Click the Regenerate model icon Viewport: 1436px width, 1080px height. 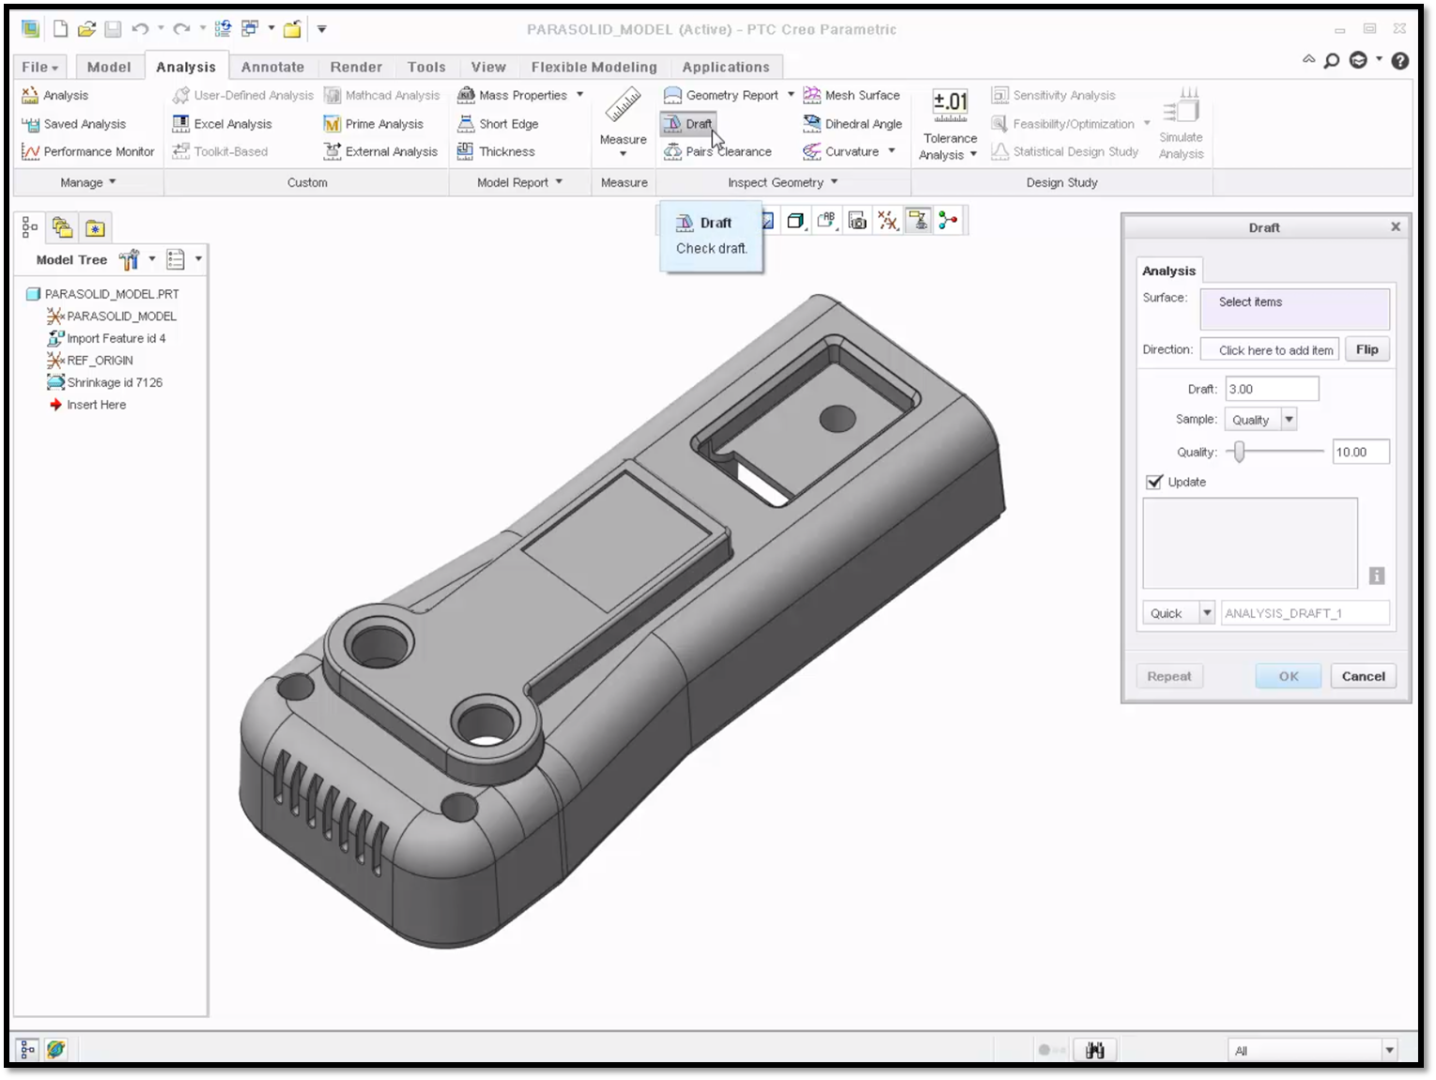[x=223, y=29]
